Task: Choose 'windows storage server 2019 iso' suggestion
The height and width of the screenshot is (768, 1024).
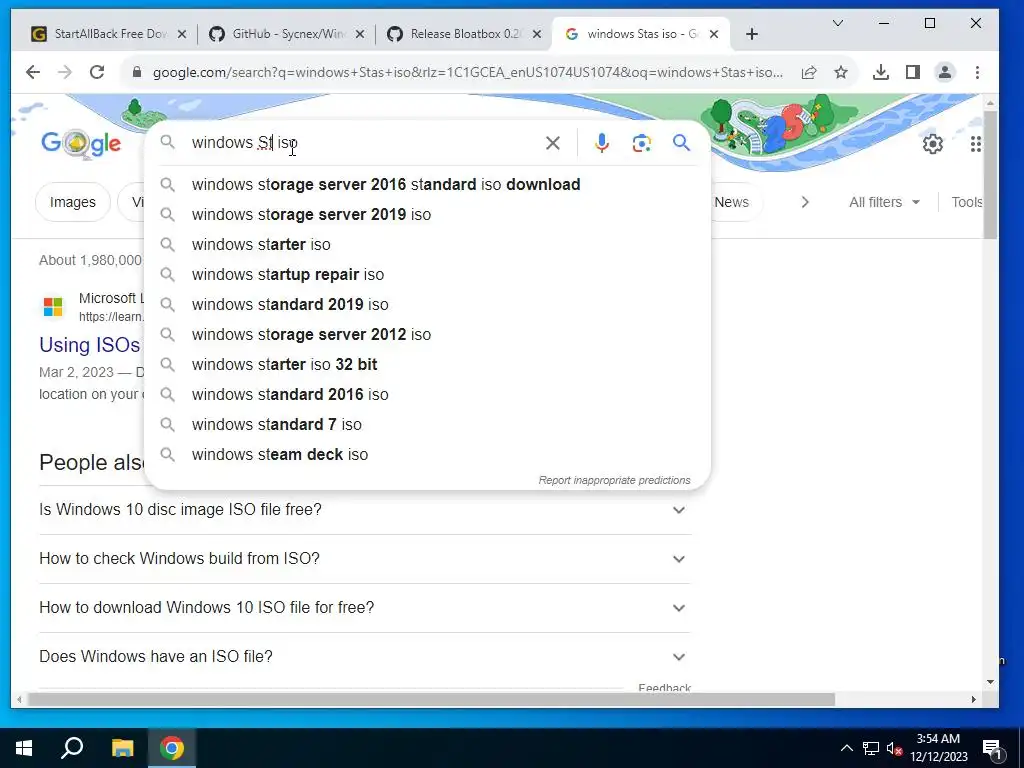Action: tap(427, 215)
